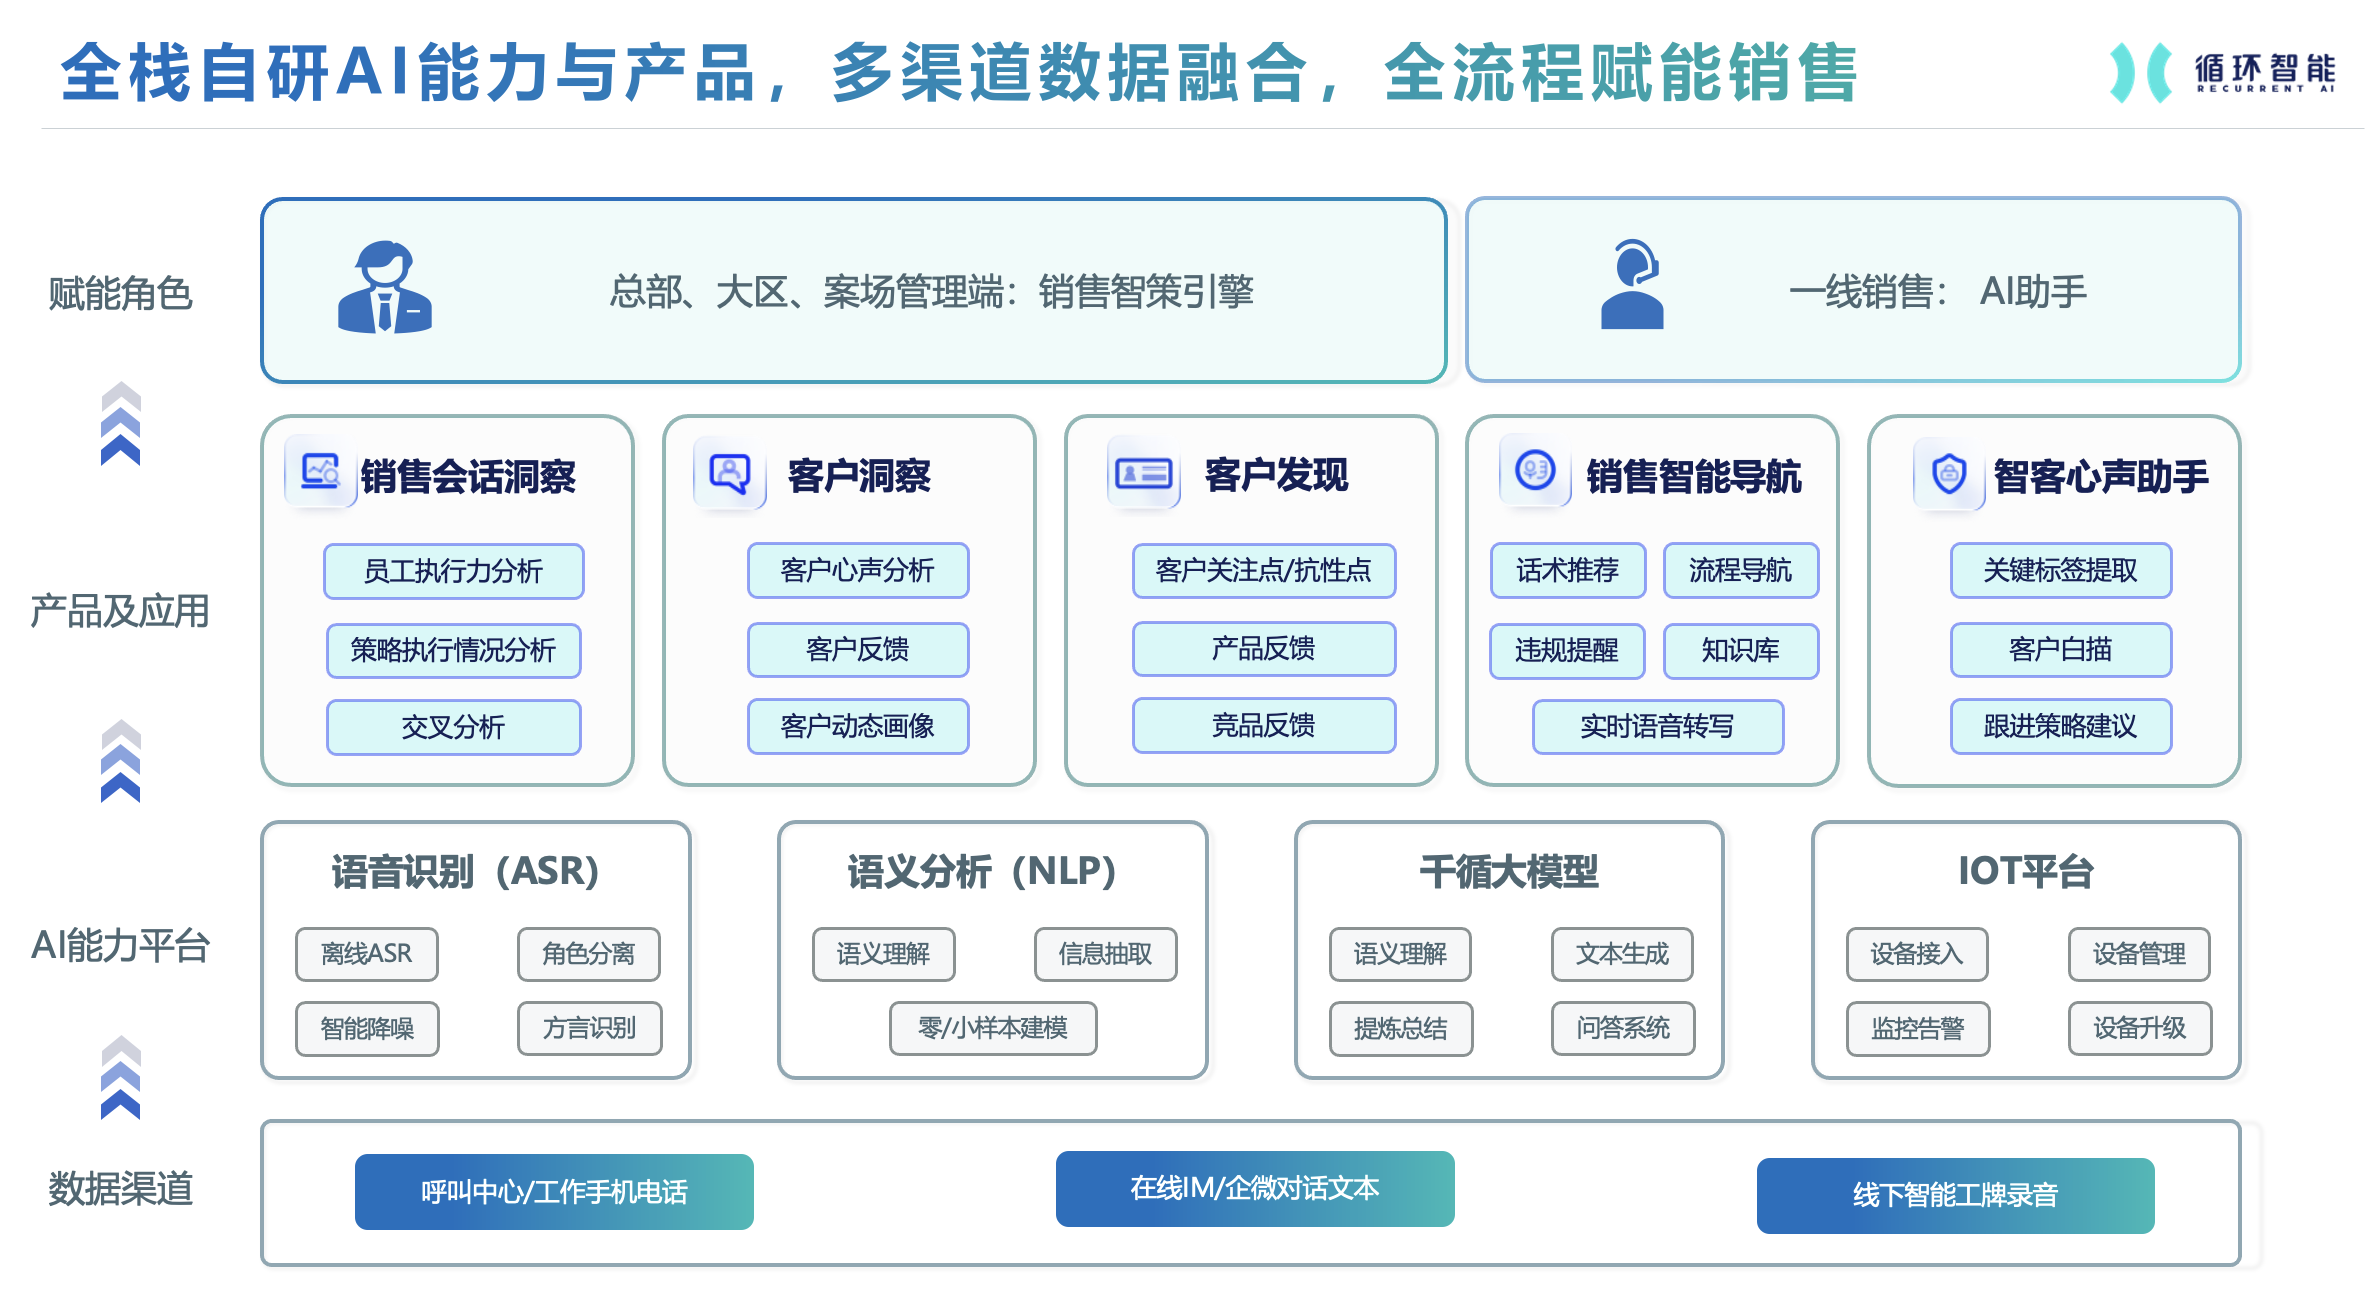Click the 客户白描 box

tap(2061, 649)
